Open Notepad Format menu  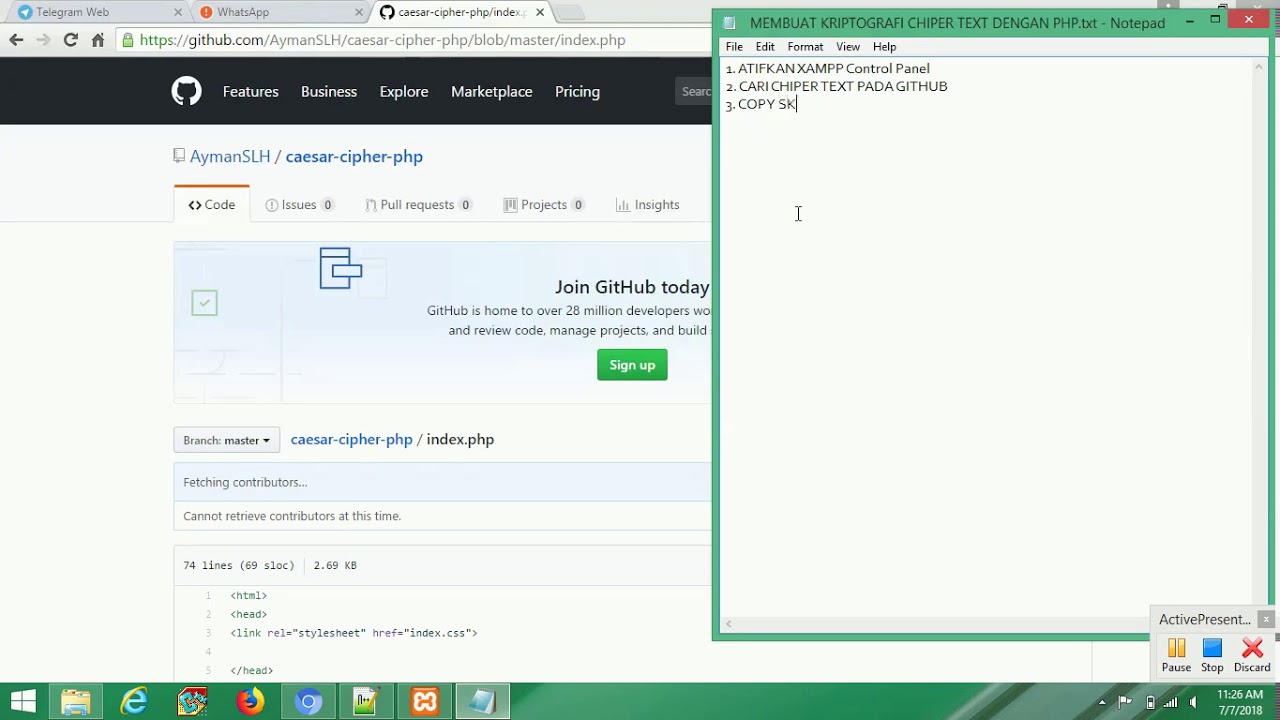805,47
